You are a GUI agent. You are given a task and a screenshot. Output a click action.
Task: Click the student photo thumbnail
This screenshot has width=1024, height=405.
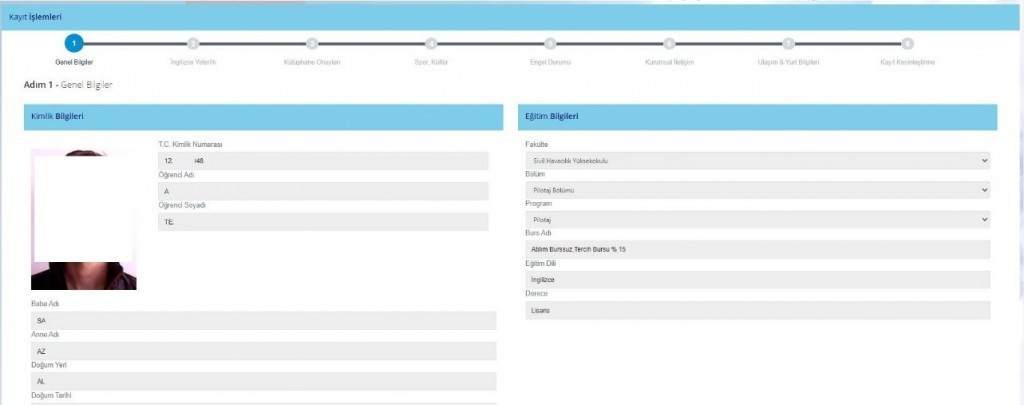(84, 220)
